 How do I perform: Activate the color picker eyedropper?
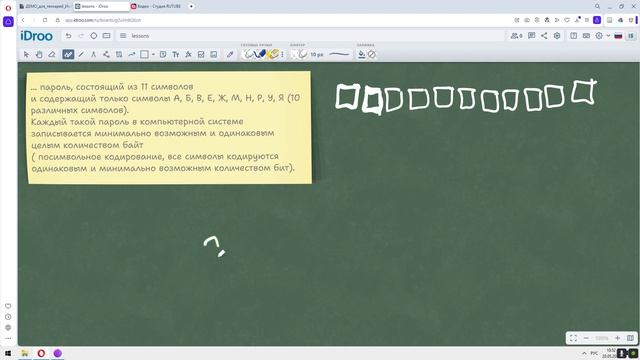230,54
